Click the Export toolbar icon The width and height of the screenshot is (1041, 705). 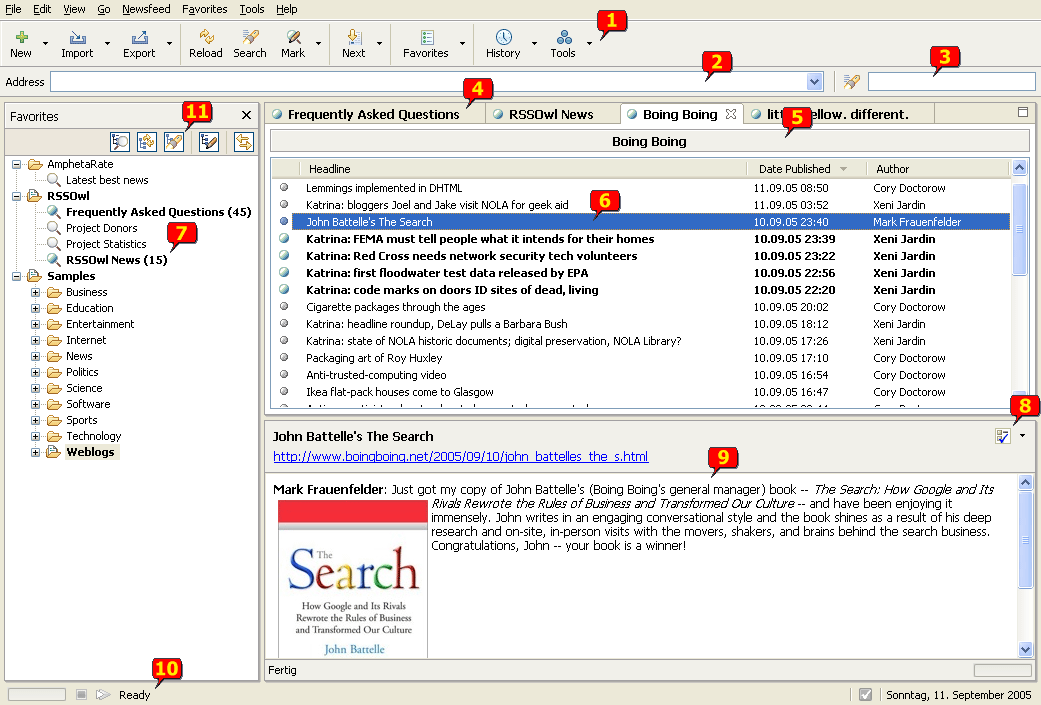tap(139, 37)
